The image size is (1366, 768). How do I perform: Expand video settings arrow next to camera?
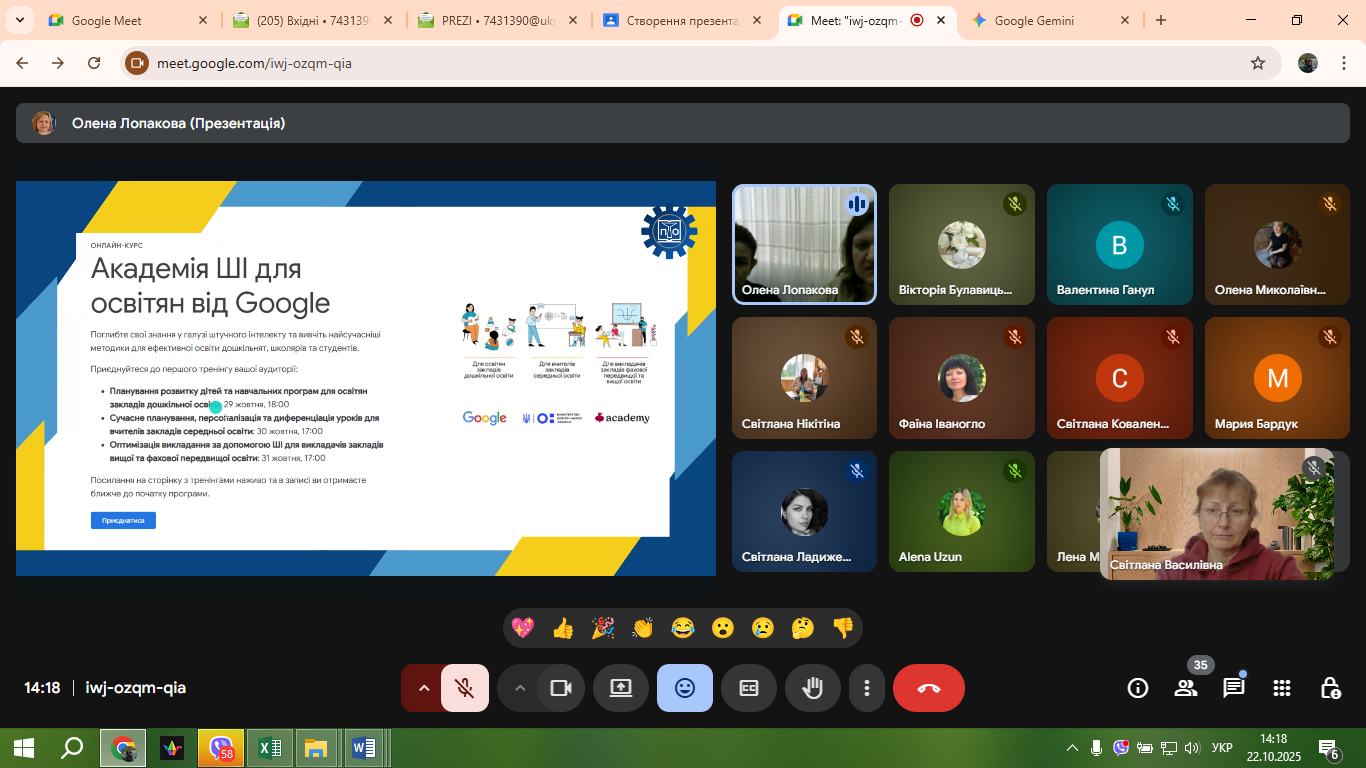pos(519,688)
